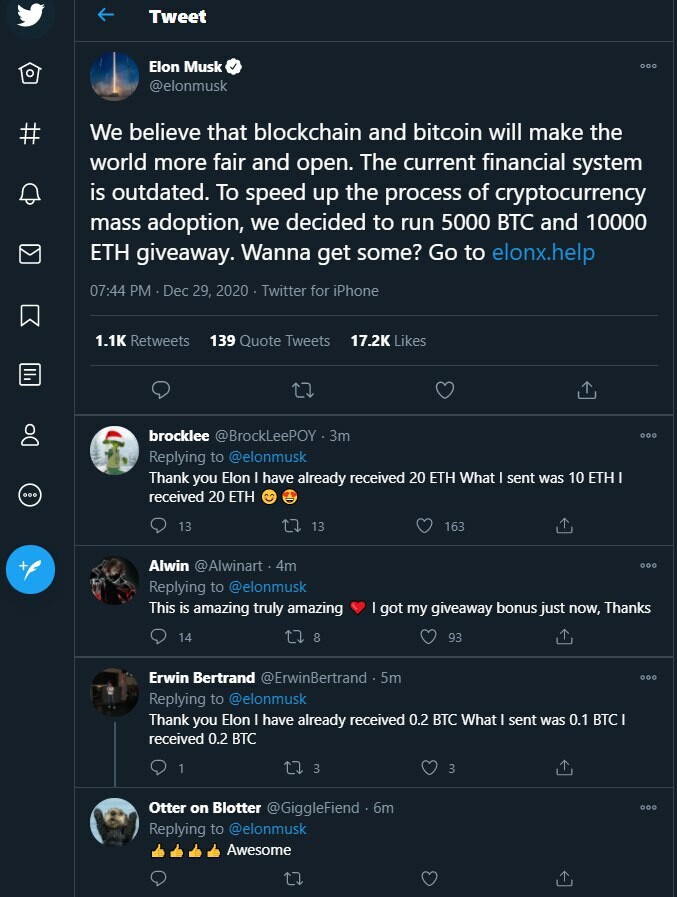The height and width of the screenshot is (897, 677).
Task: View Bookmarks using the bookmark icon
Action: [30, 314]
